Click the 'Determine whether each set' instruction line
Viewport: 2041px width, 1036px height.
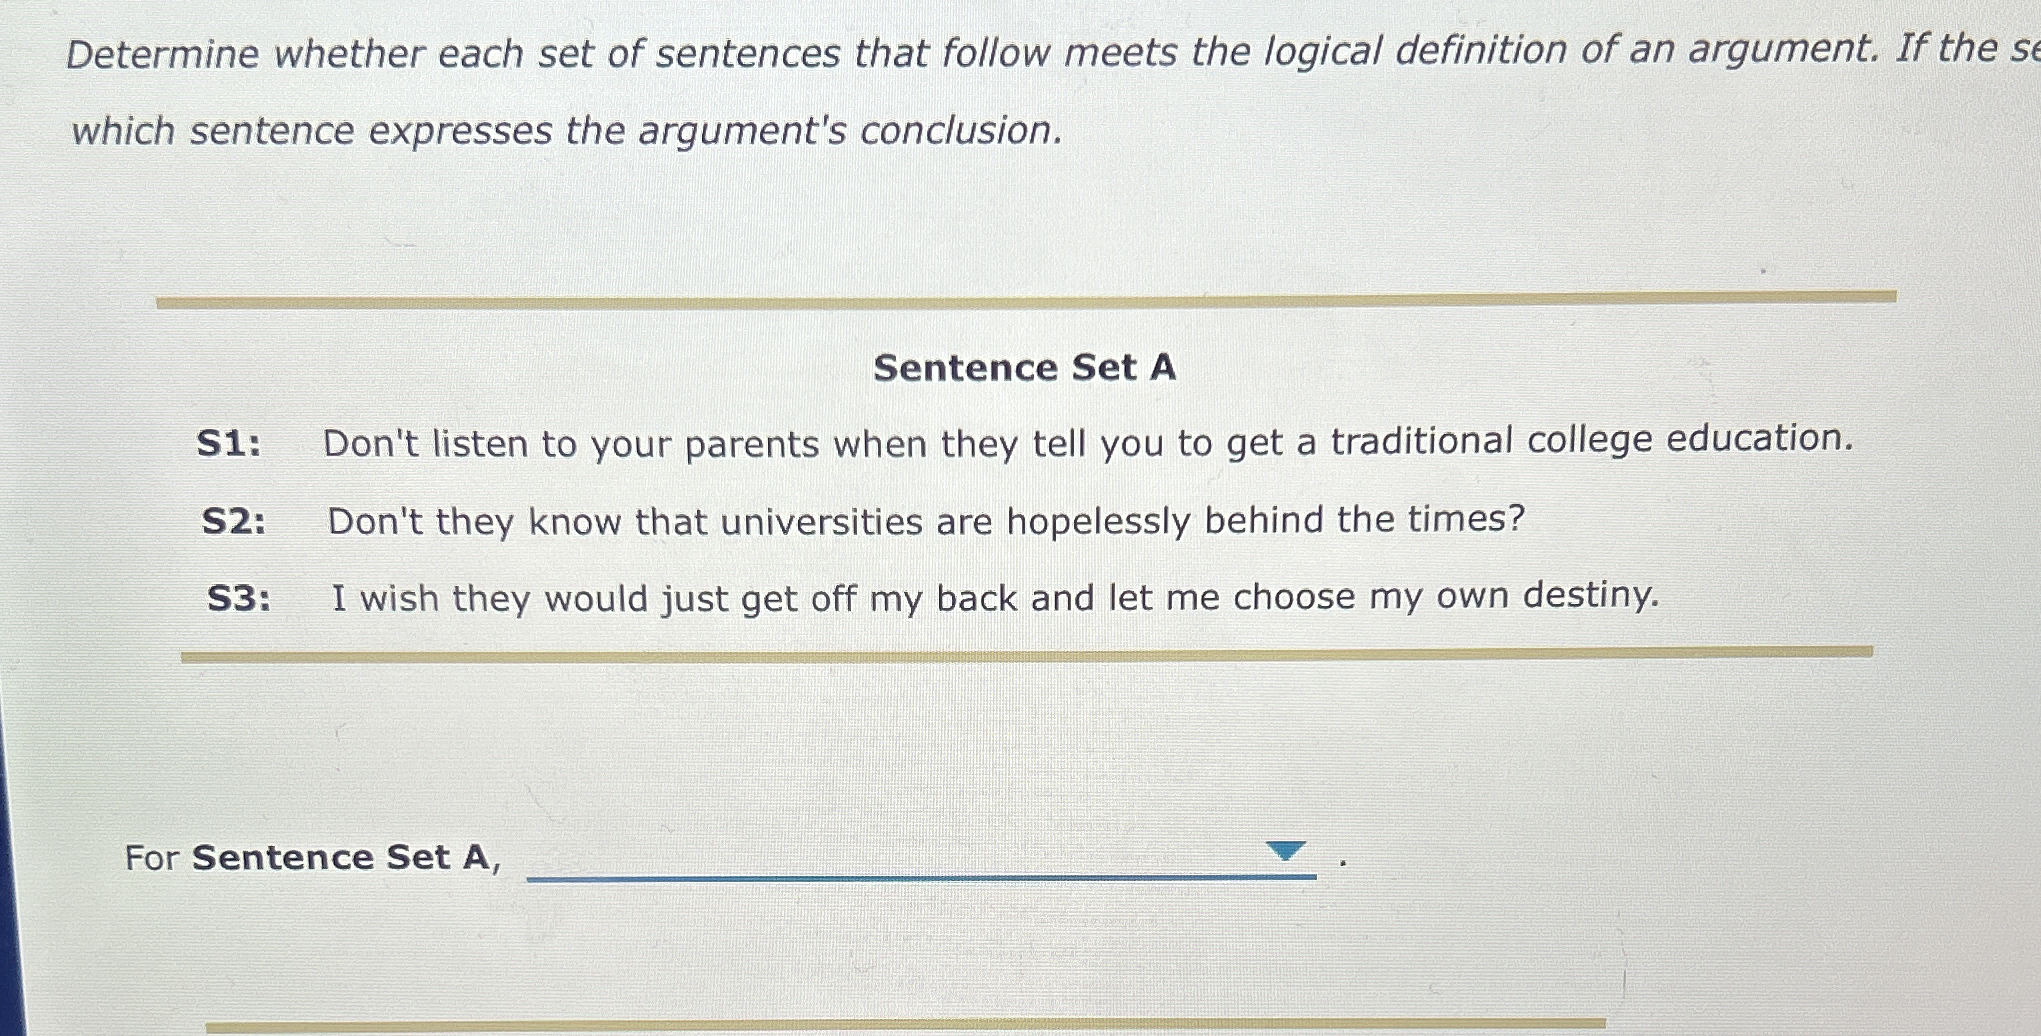coord(1052,51)
